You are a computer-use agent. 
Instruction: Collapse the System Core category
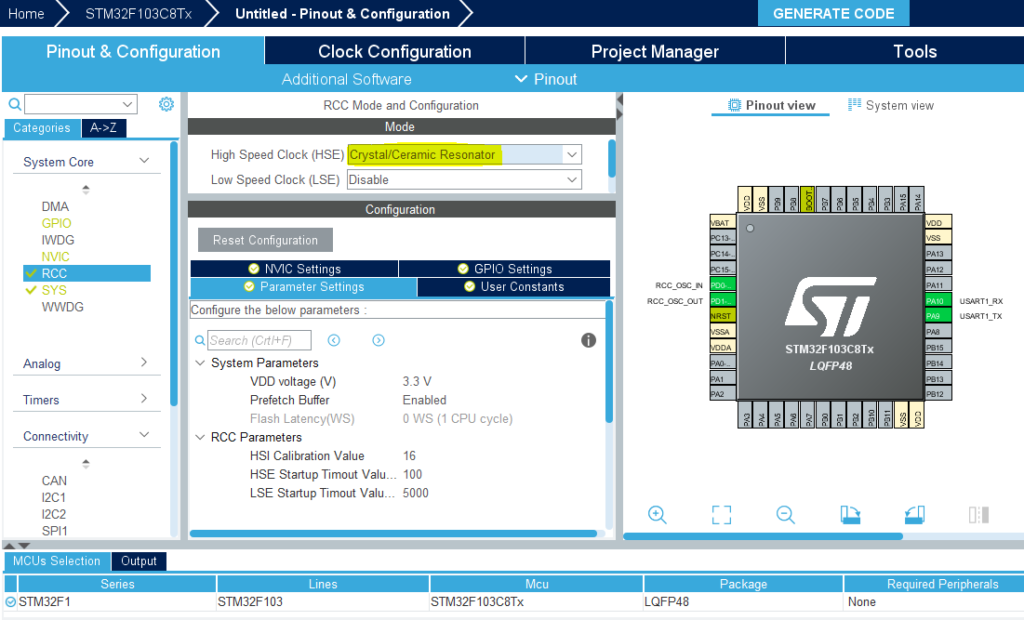click(143, 161)
